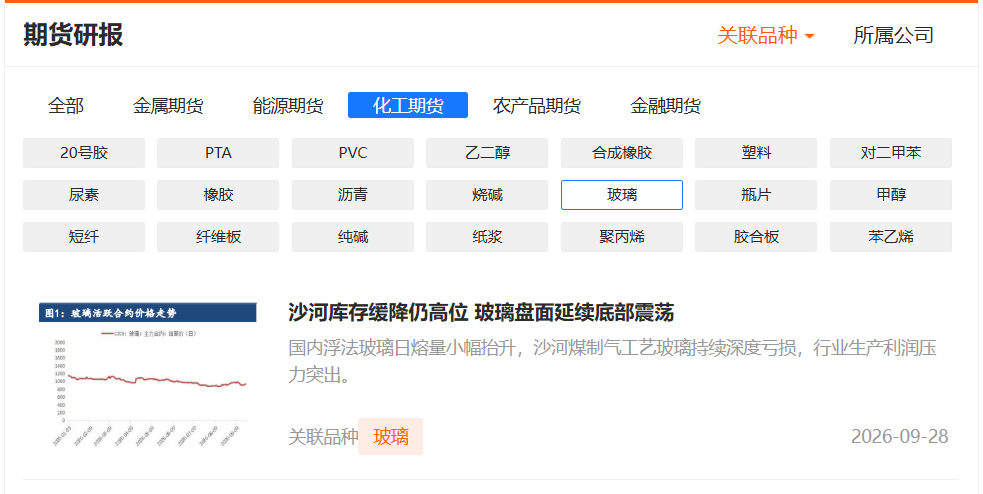983x494 pixels.
Task: Select the 农产品期货 category tab
Action: click(537, 105)
